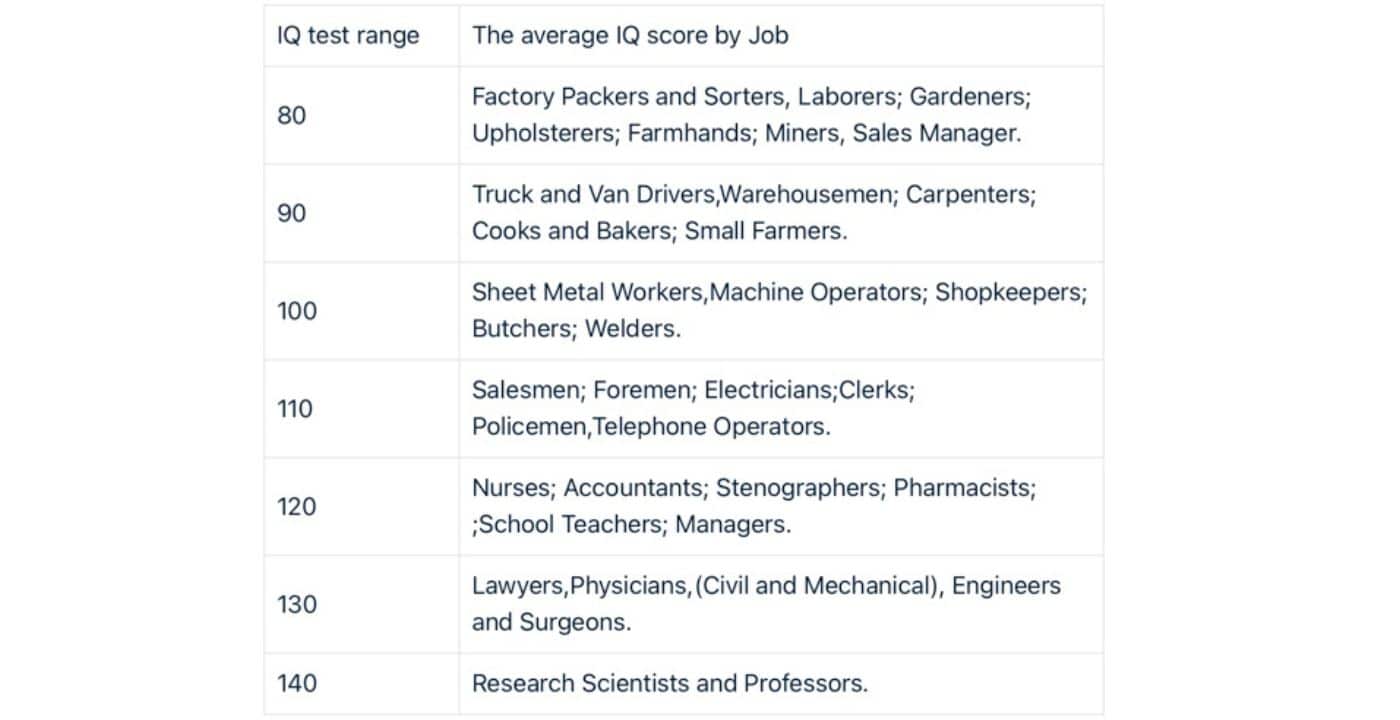Select 'The average IQ score by Job' header

click(x=781, y=36)
